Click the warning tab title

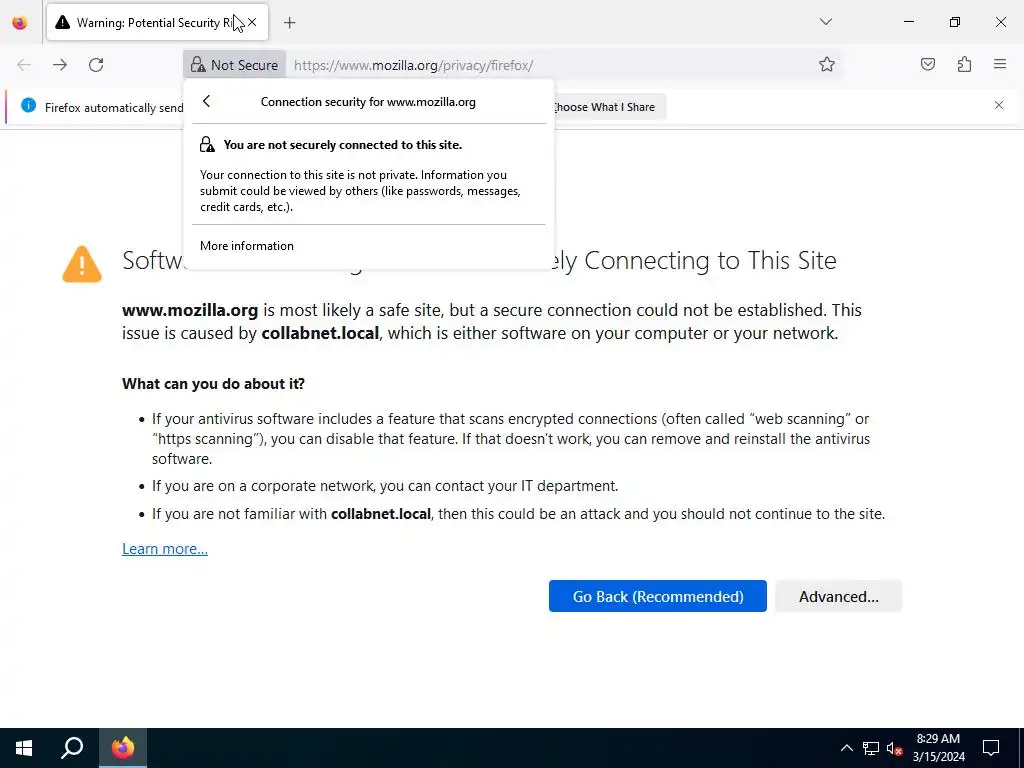click(x=154, y=23)
